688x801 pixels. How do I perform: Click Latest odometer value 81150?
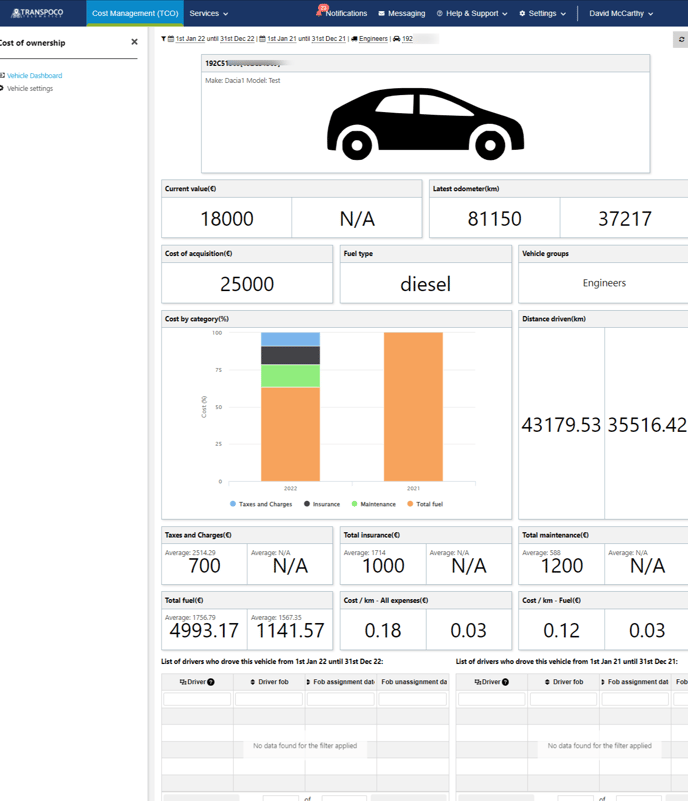click(494, 219)
